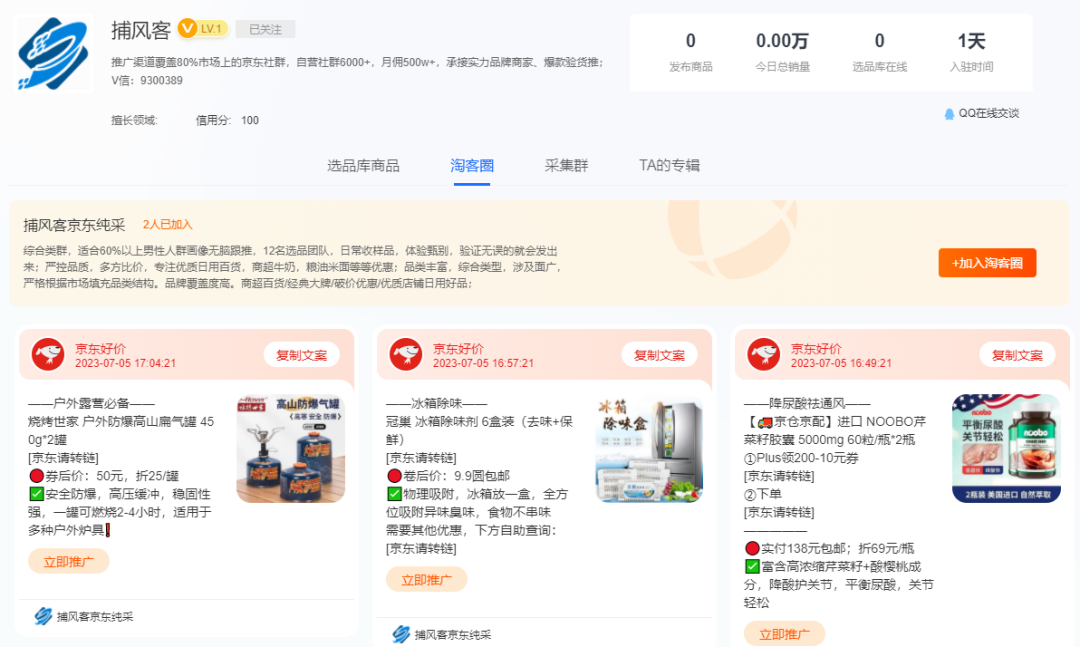Open the 采集群 tab
Screen dimensions: 1080x647
pos(566,165)
